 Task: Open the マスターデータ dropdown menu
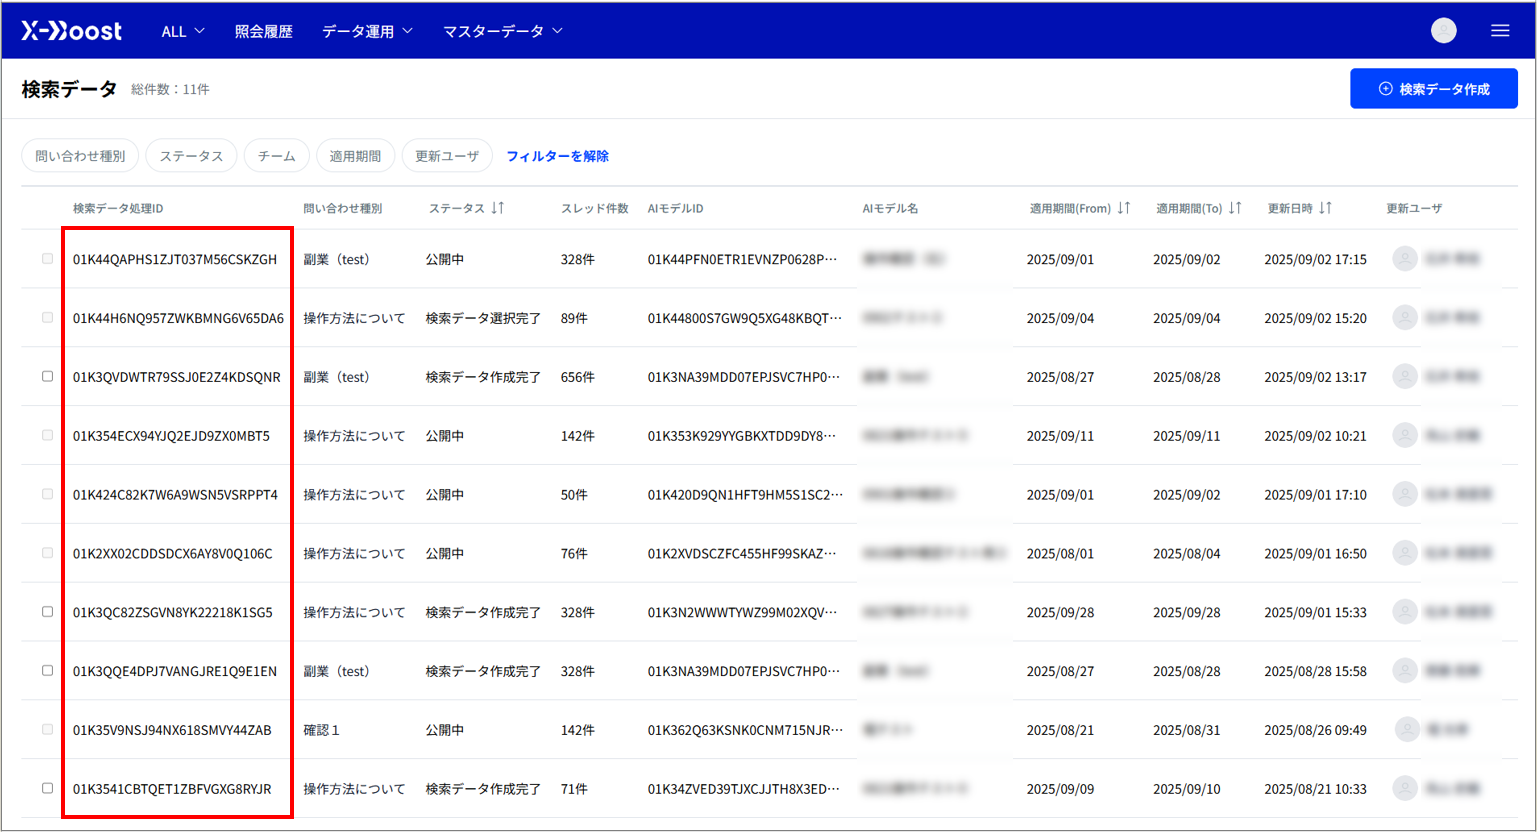pos(503,31)
